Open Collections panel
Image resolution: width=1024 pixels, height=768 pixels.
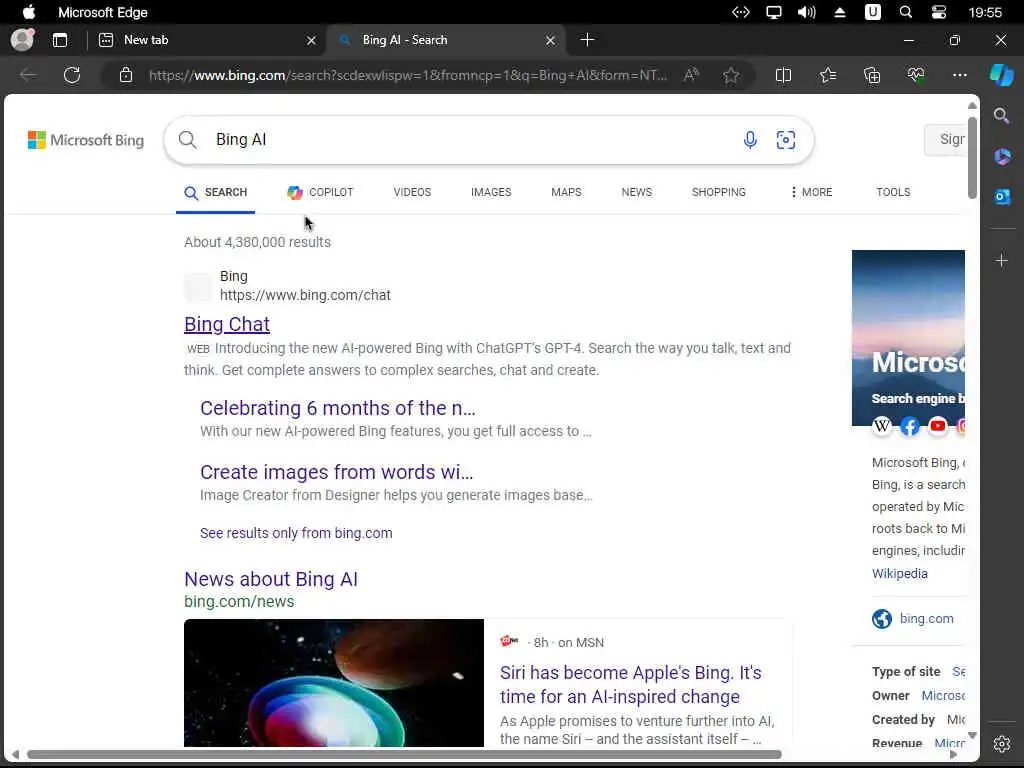click(x=872, y=76)
